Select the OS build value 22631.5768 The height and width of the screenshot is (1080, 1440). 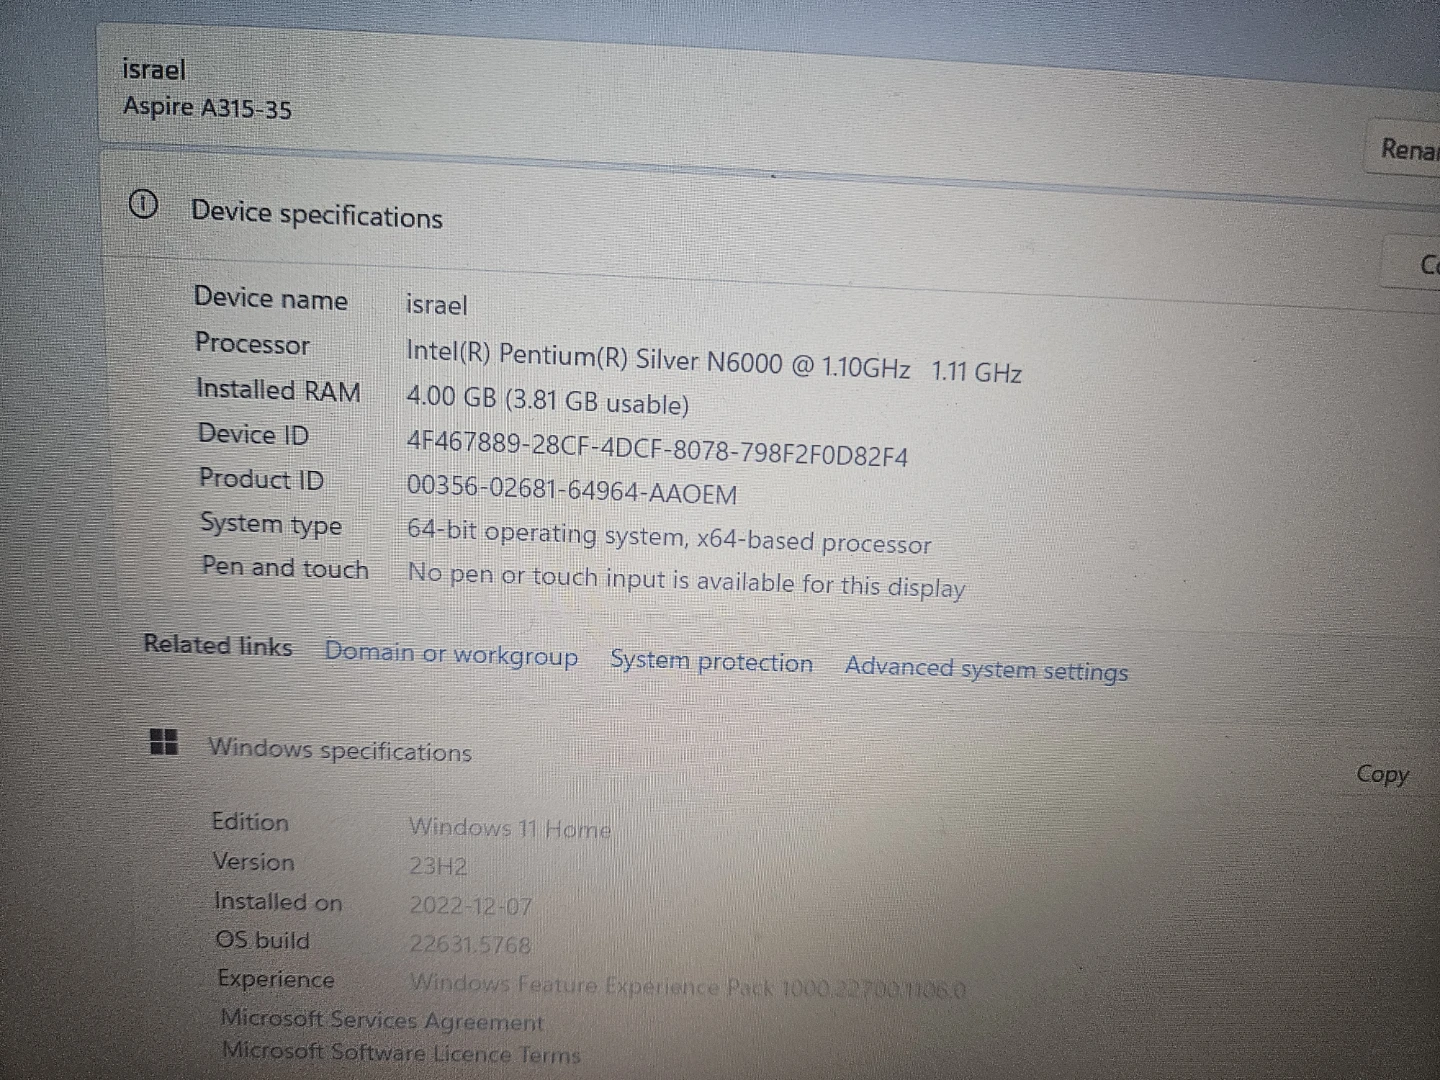[x=470, y=944]
